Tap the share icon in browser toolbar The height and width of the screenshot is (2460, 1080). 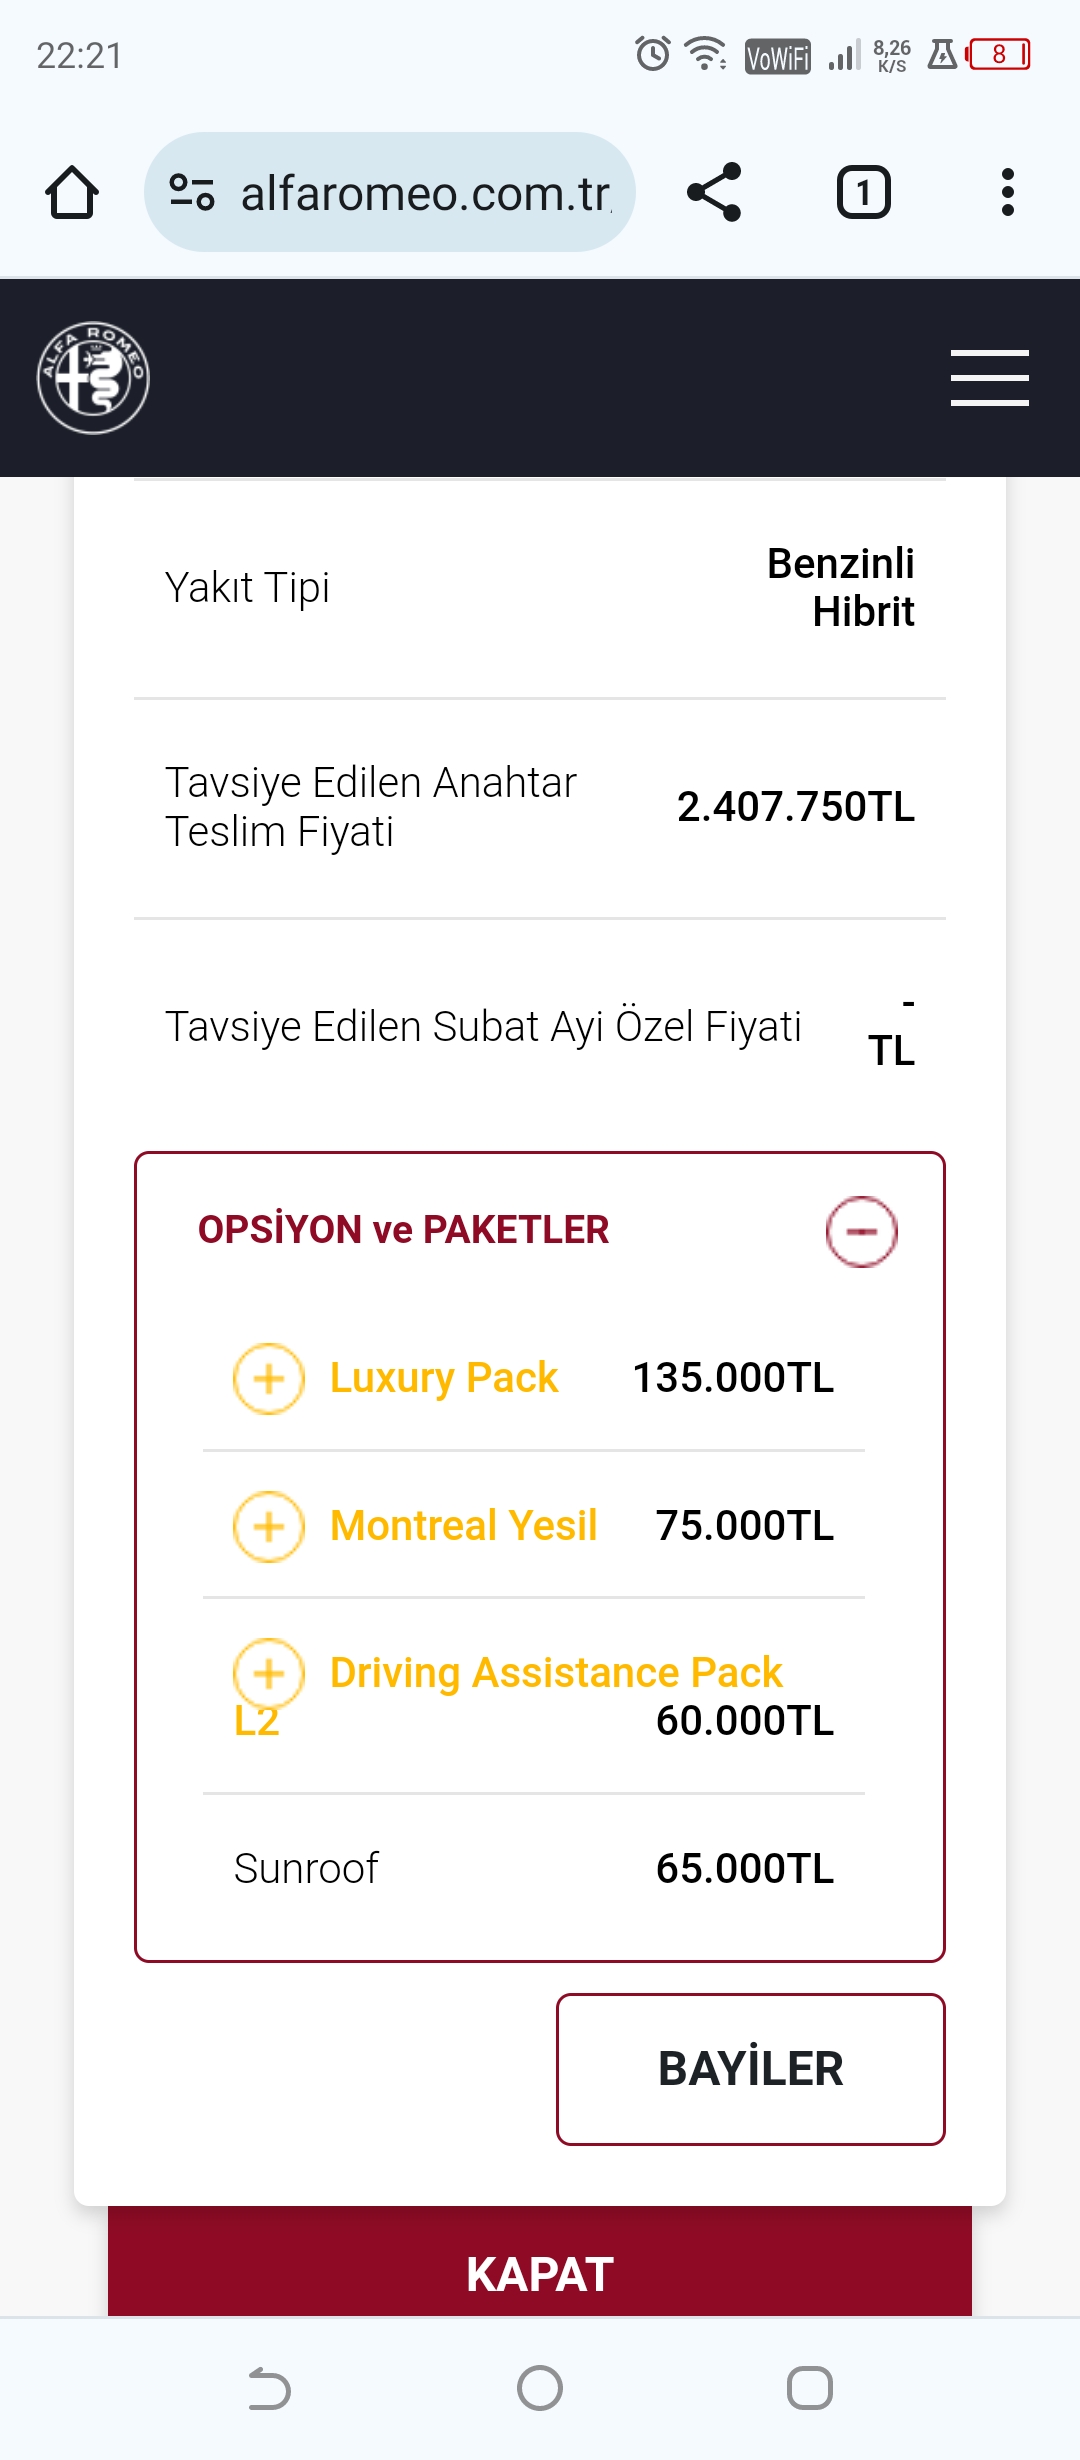714,192
